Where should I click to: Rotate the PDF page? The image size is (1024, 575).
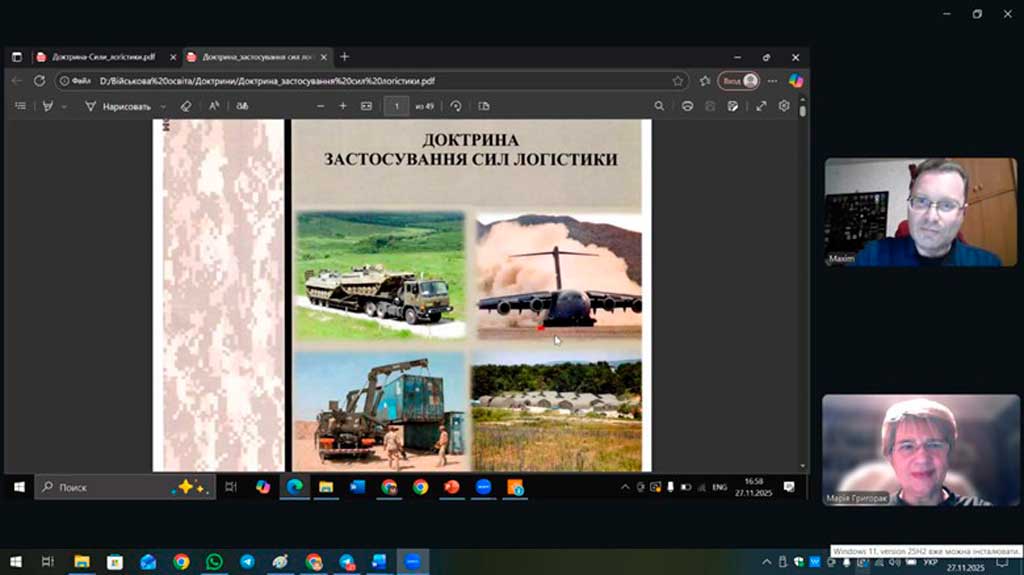(456, 106)
